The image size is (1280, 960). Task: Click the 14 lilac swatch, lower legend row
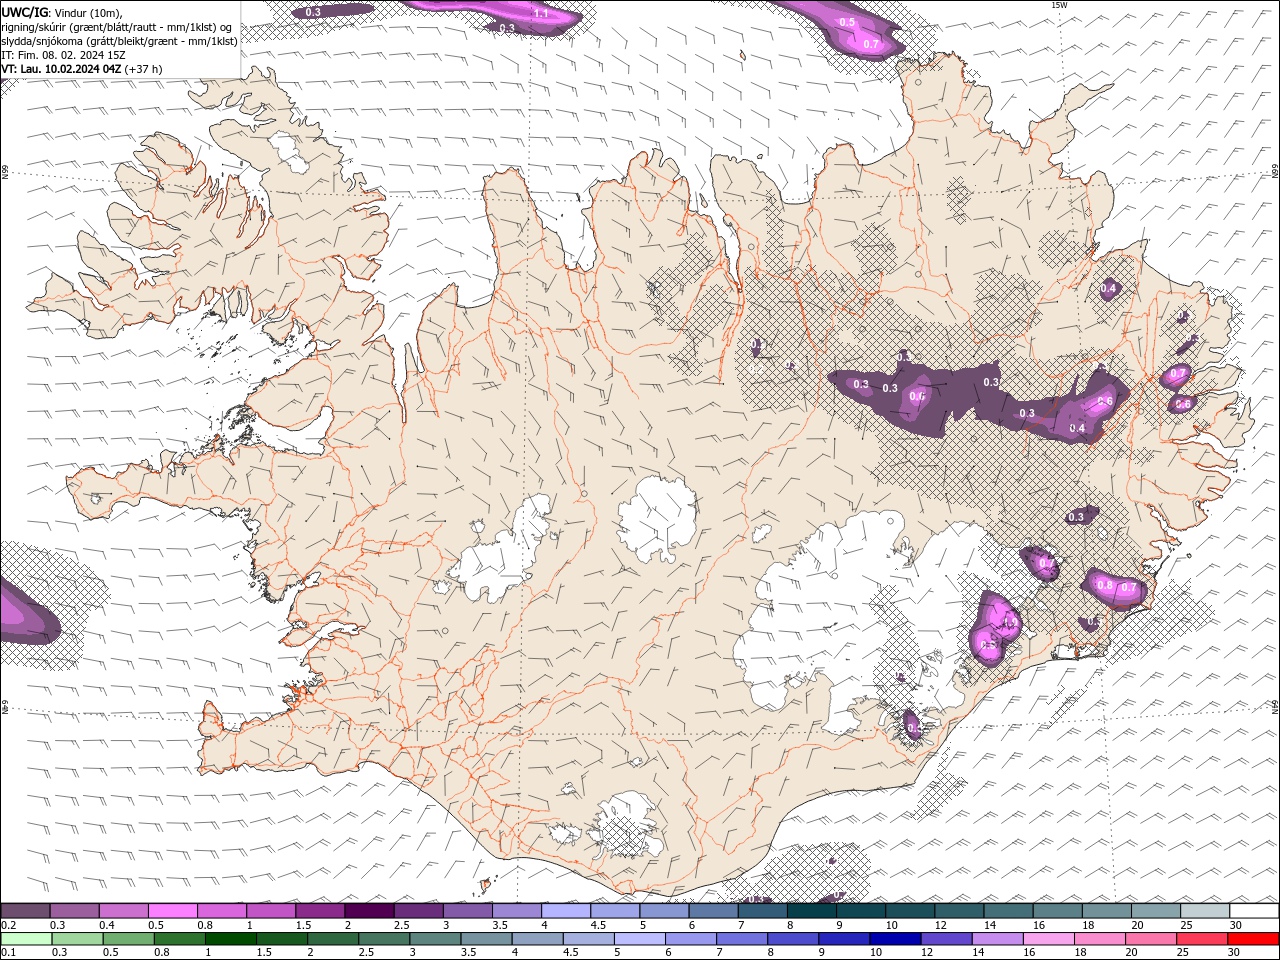997,939
